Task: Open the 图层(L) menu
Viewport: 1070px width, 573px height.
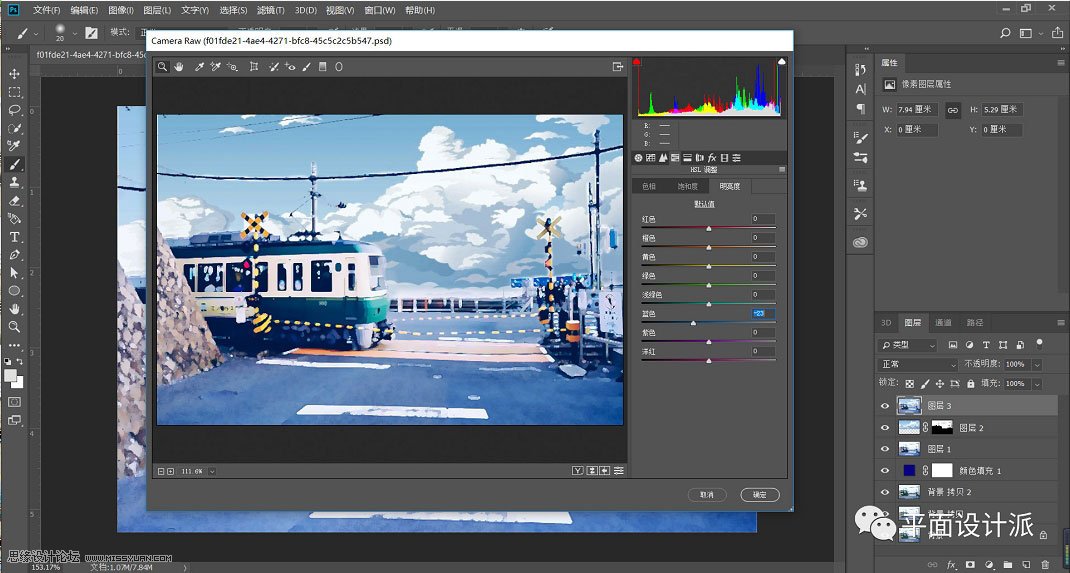Action: (x=158, y=10)
